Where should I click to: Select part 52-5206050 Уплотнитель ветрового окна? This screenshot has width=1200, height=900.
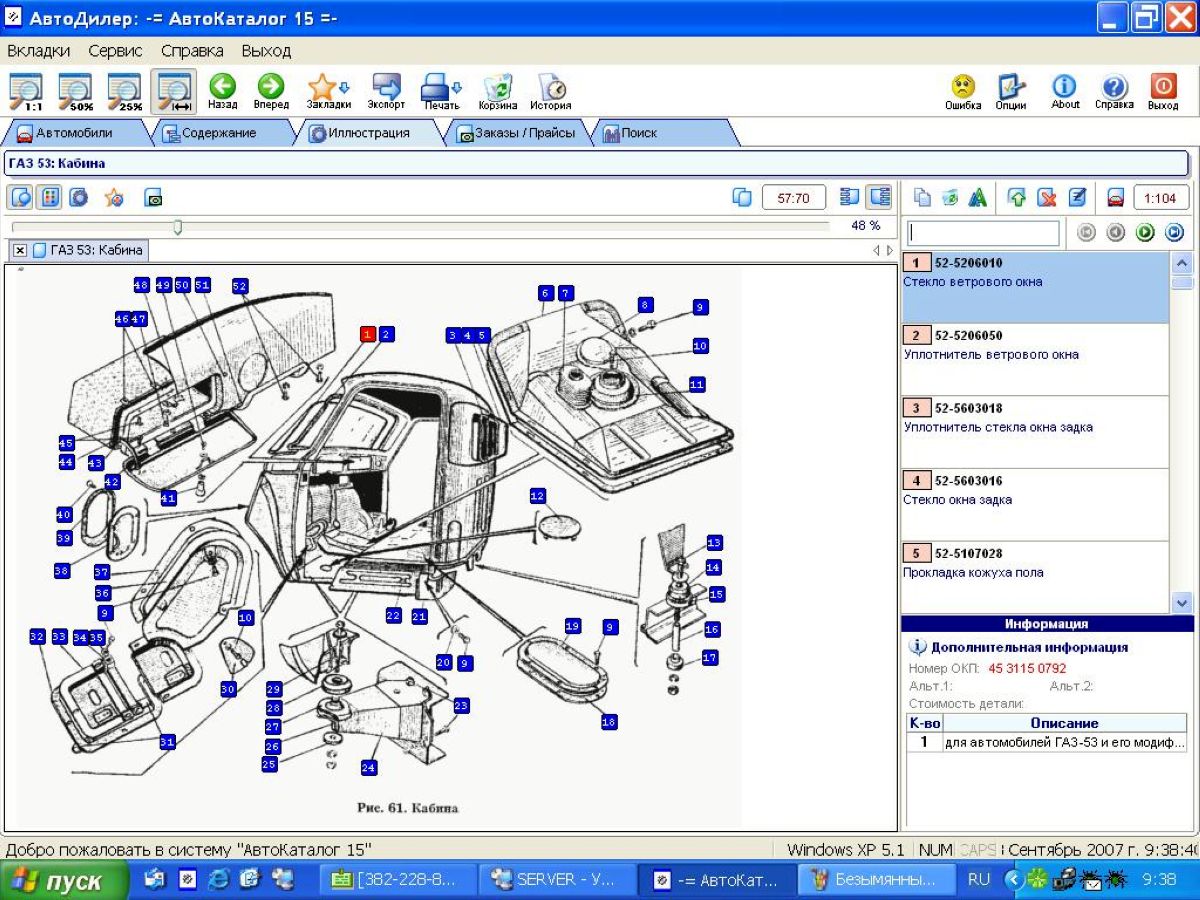[1035, 359]
